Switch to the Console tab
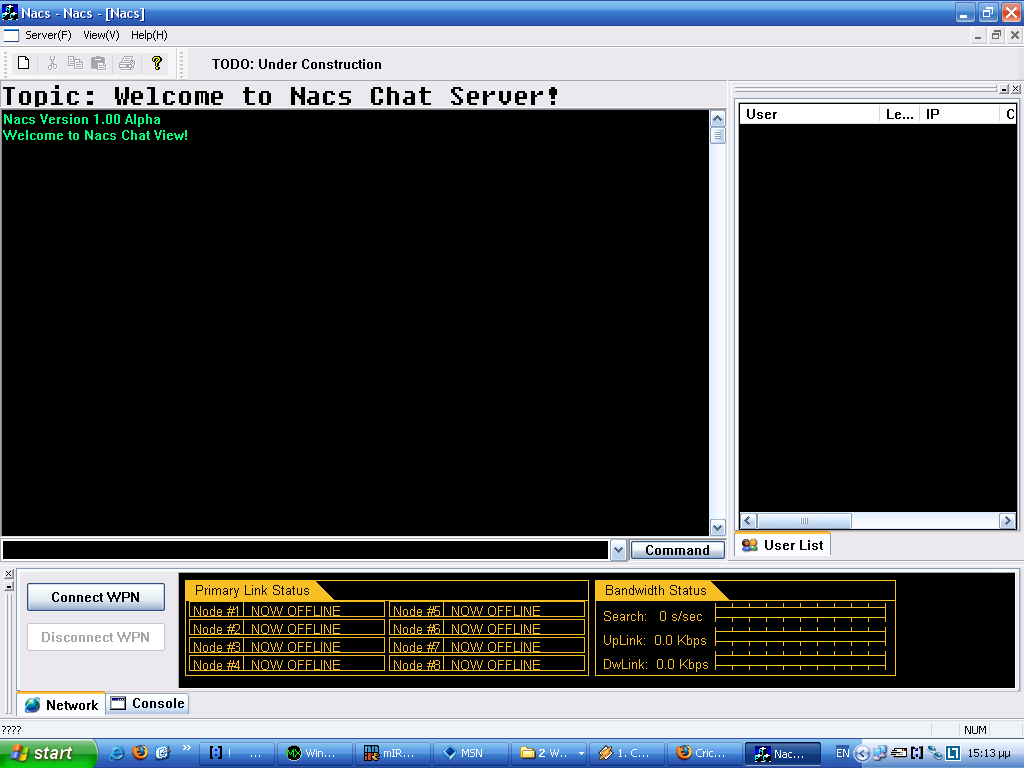This screenshot has width=1024, height=768. (148, 704)
